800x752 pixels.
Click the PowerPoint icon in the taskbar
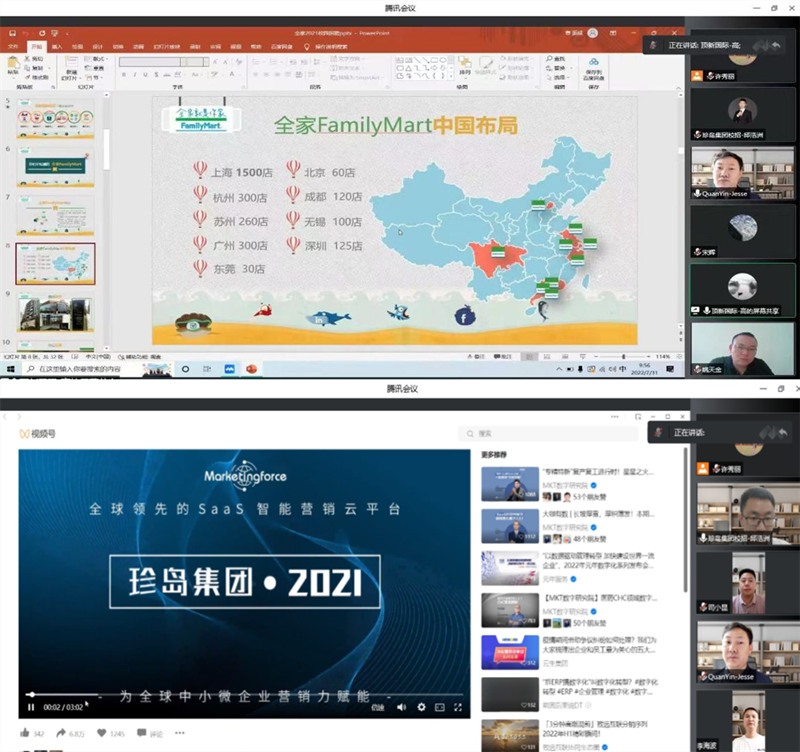pos(251,369)
